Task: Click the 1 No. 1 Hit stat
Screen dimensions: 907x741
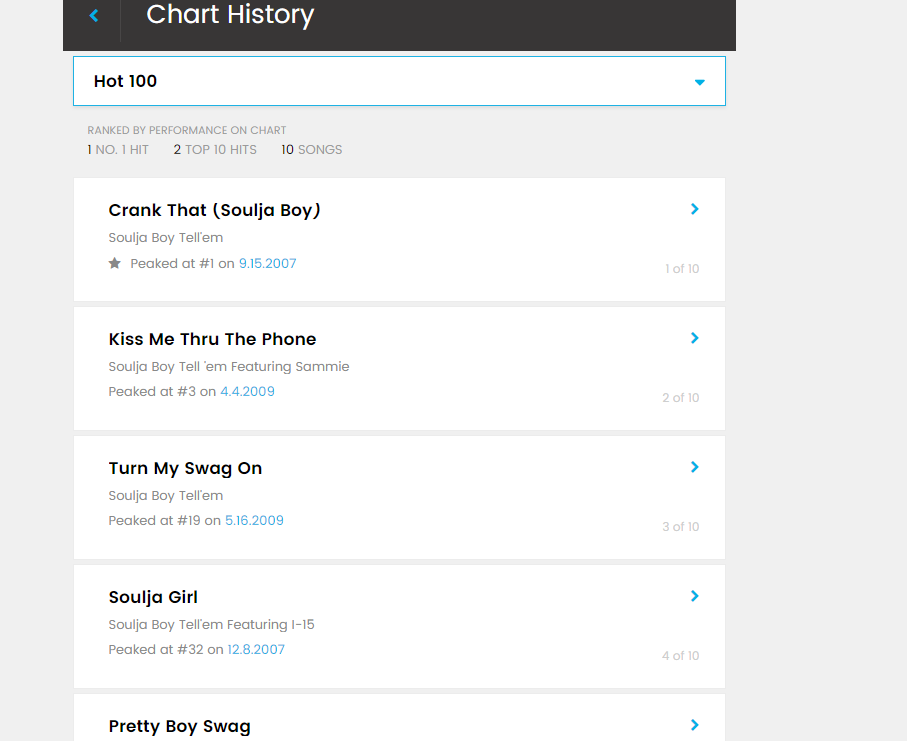Action: point(118,150)
